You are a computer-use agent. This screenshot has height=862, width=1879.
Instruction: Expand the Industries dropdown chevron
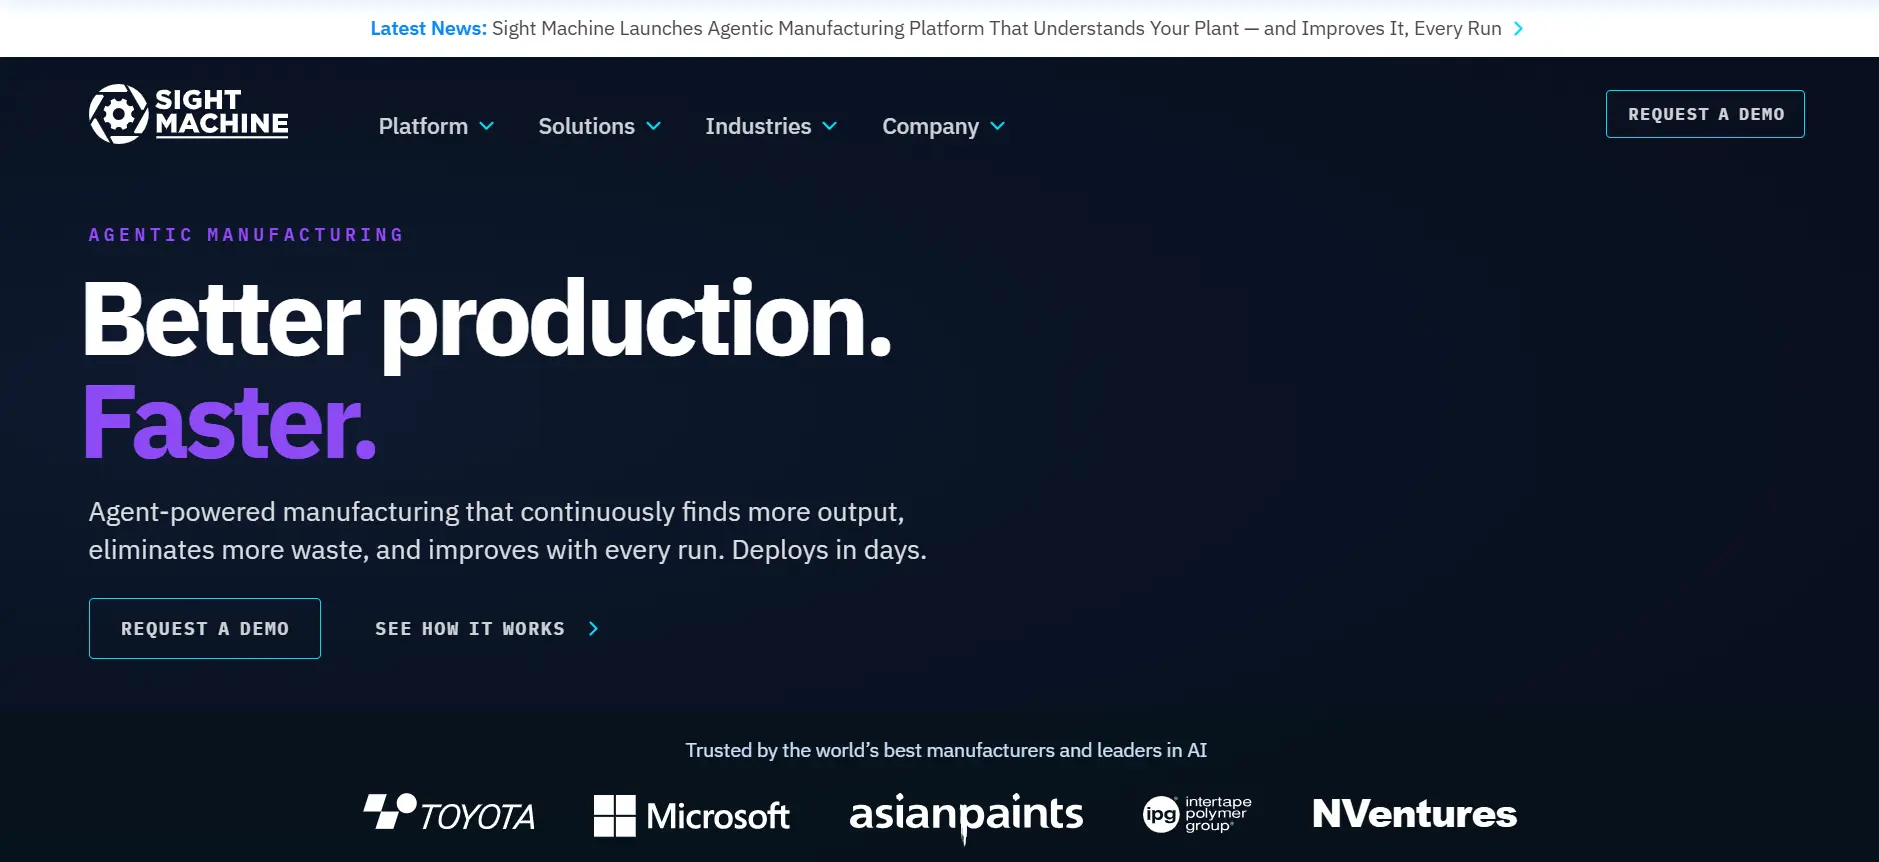(830, 126)
